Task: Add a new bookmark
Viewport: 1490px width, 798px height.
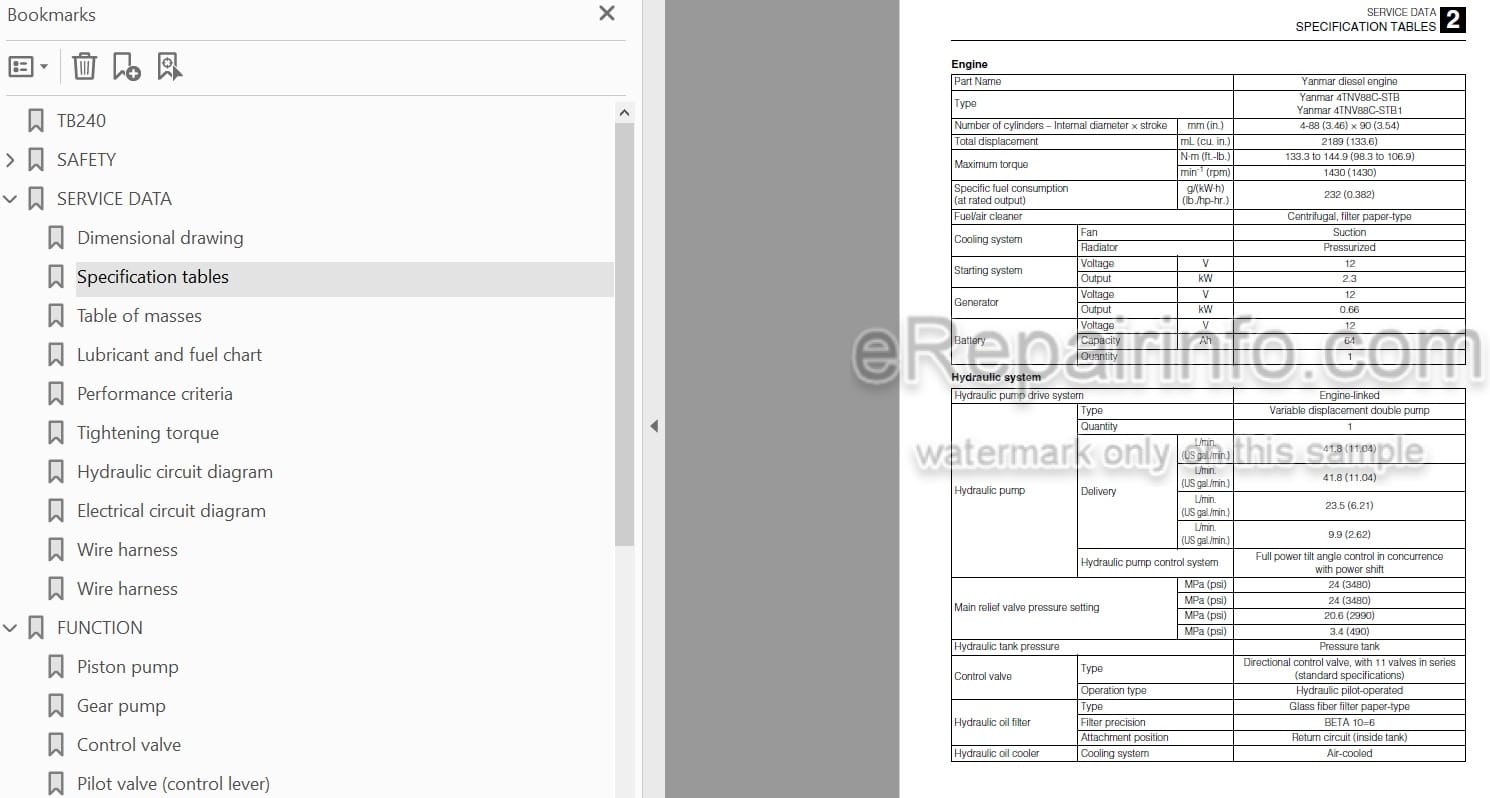Action: (126, 67)
